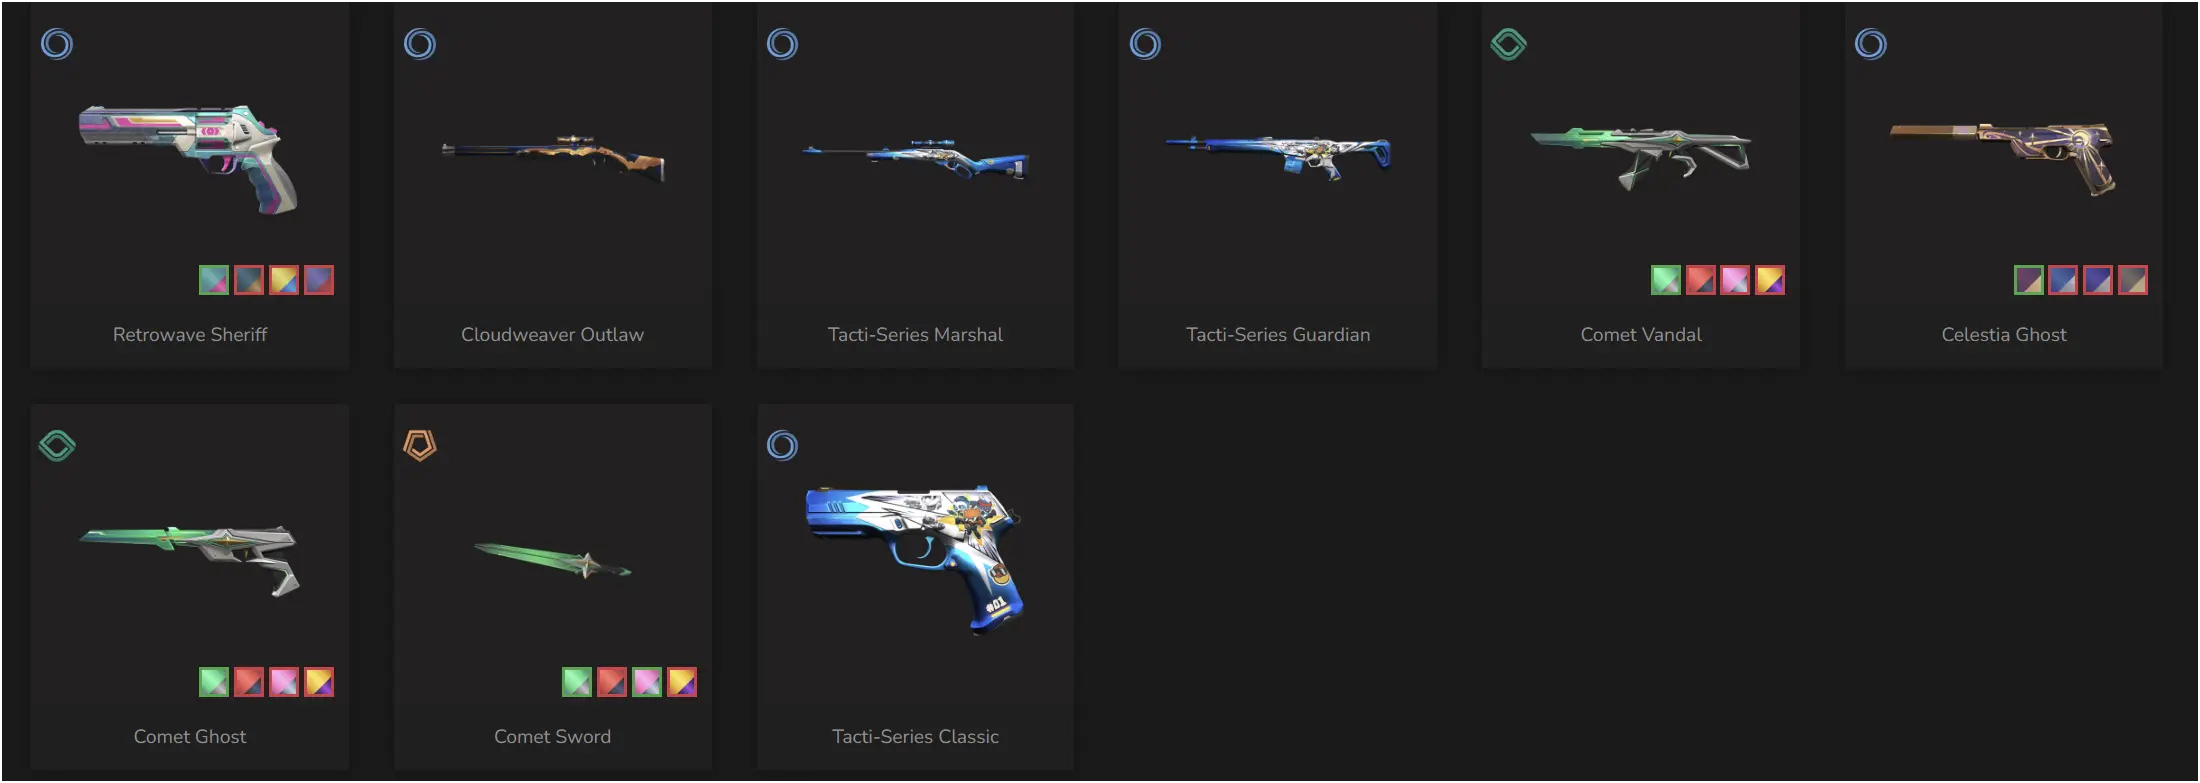This screenshot has width=2200, height=783.
Task: Select the pink variant swatch of Comet Ghost
Action: coord(284,682)
